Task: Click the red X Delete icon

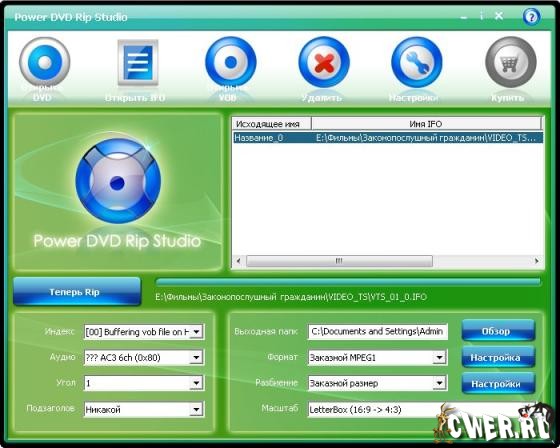Action: coord(324,63)
